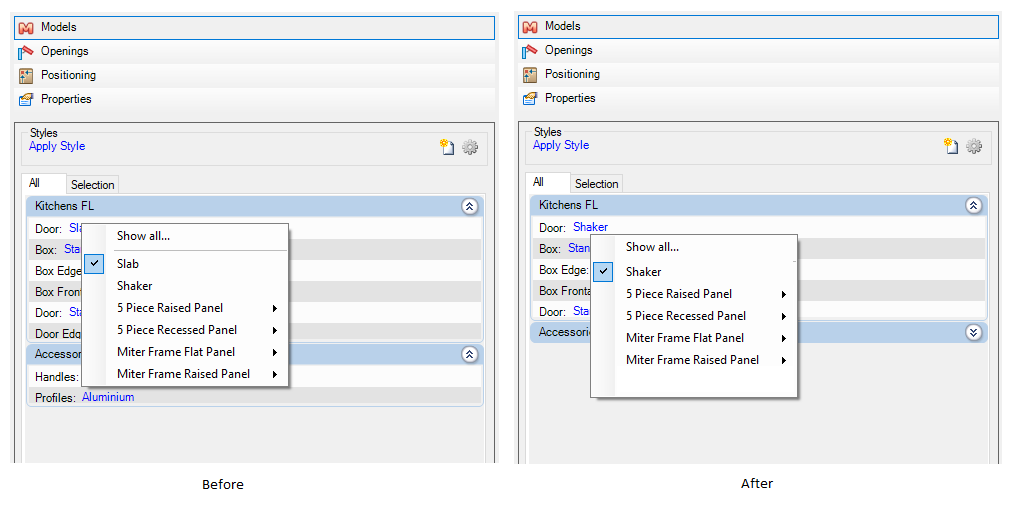Click style settings gear in Before panel

(470, 147)
